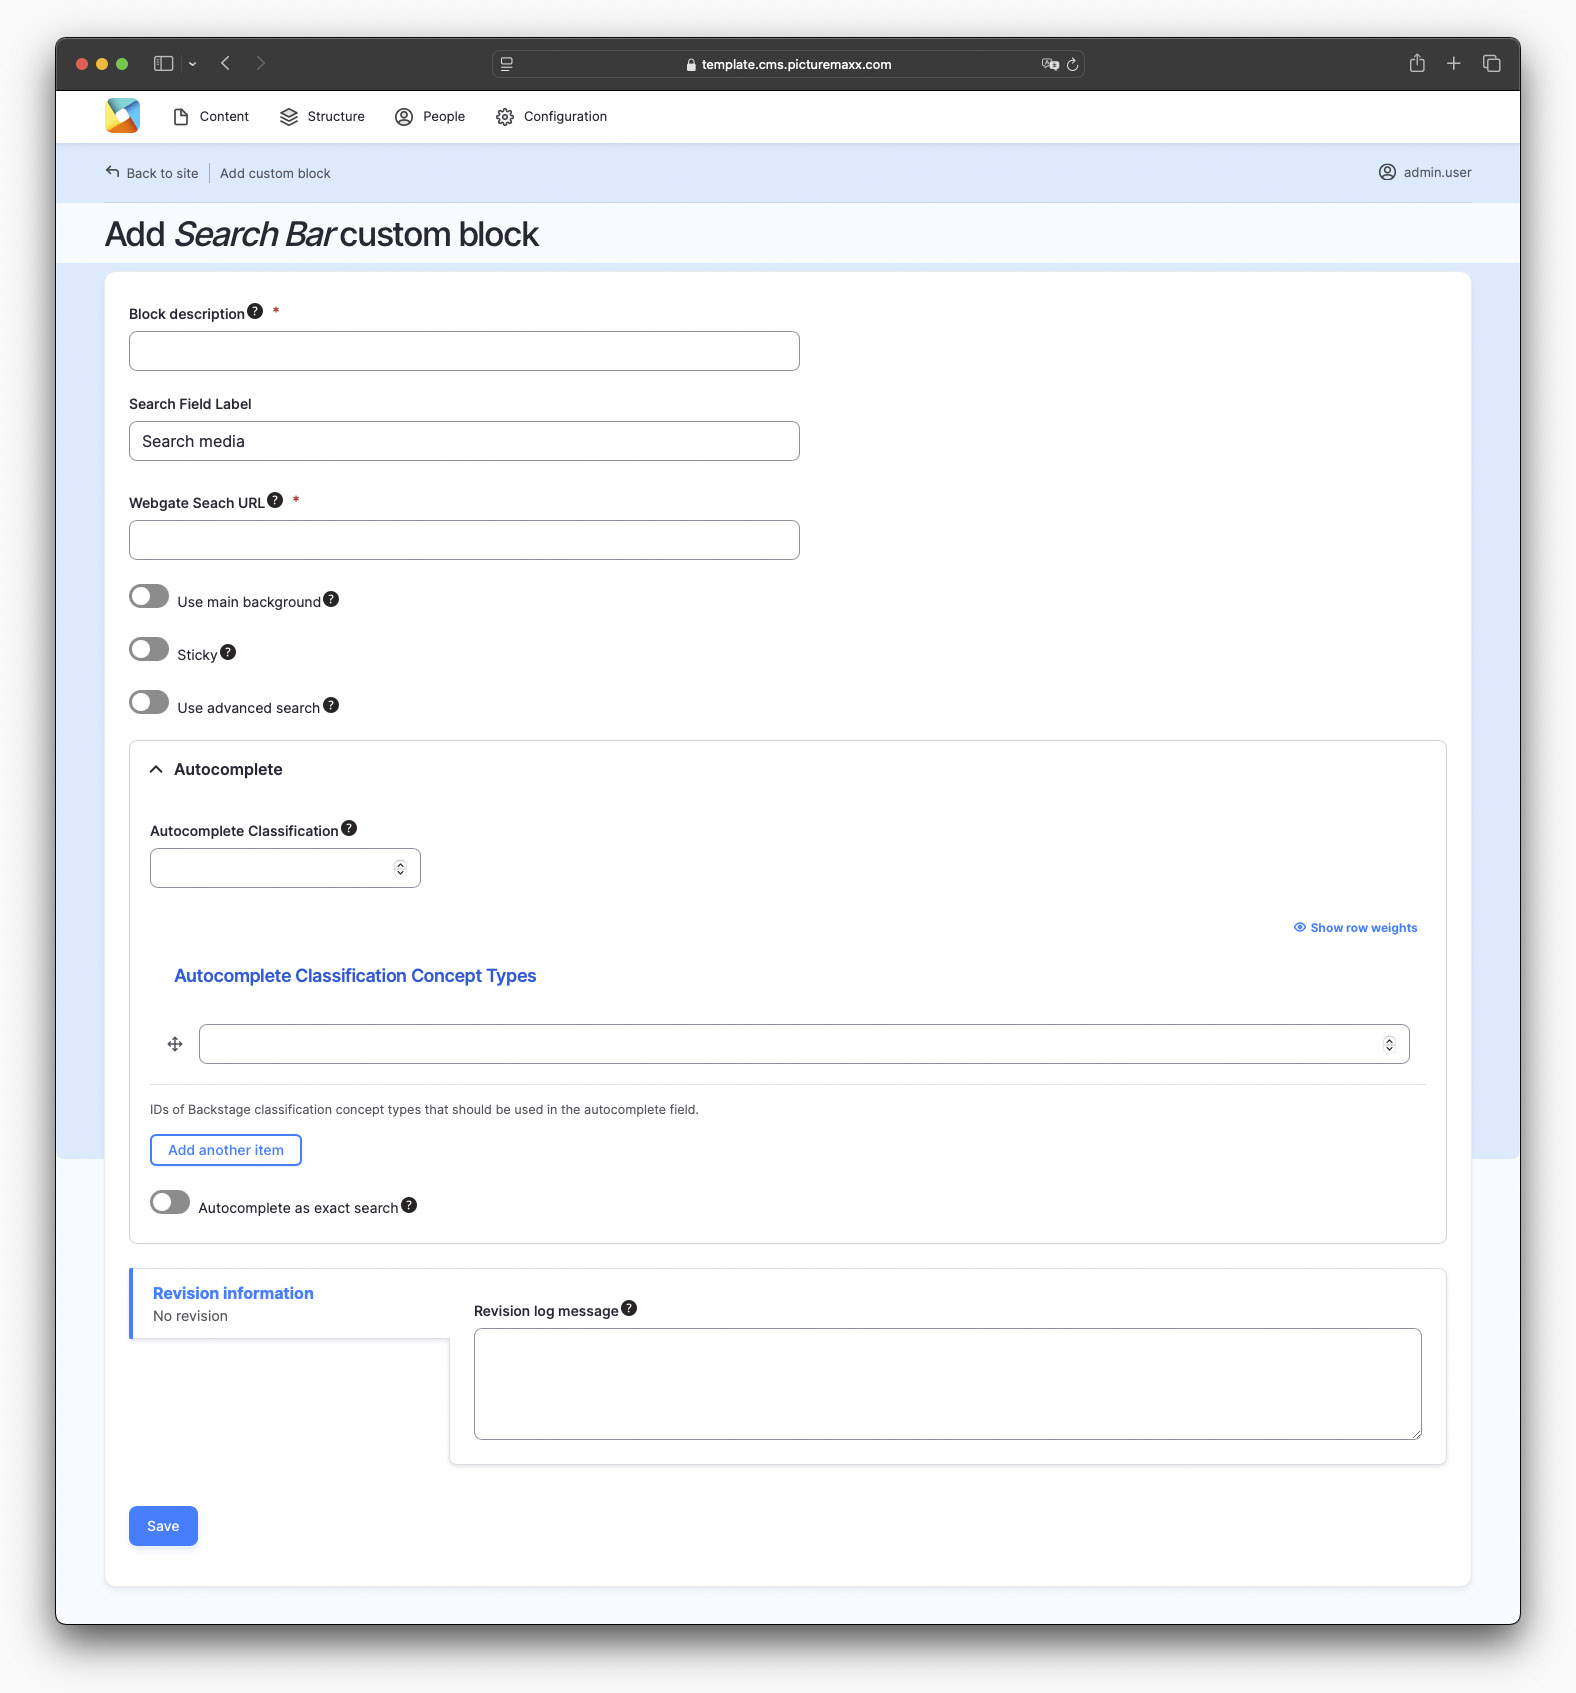Screen dimensions: 1576x1693
Task: Show help for Block description
Action: click(x=255, y=311)
